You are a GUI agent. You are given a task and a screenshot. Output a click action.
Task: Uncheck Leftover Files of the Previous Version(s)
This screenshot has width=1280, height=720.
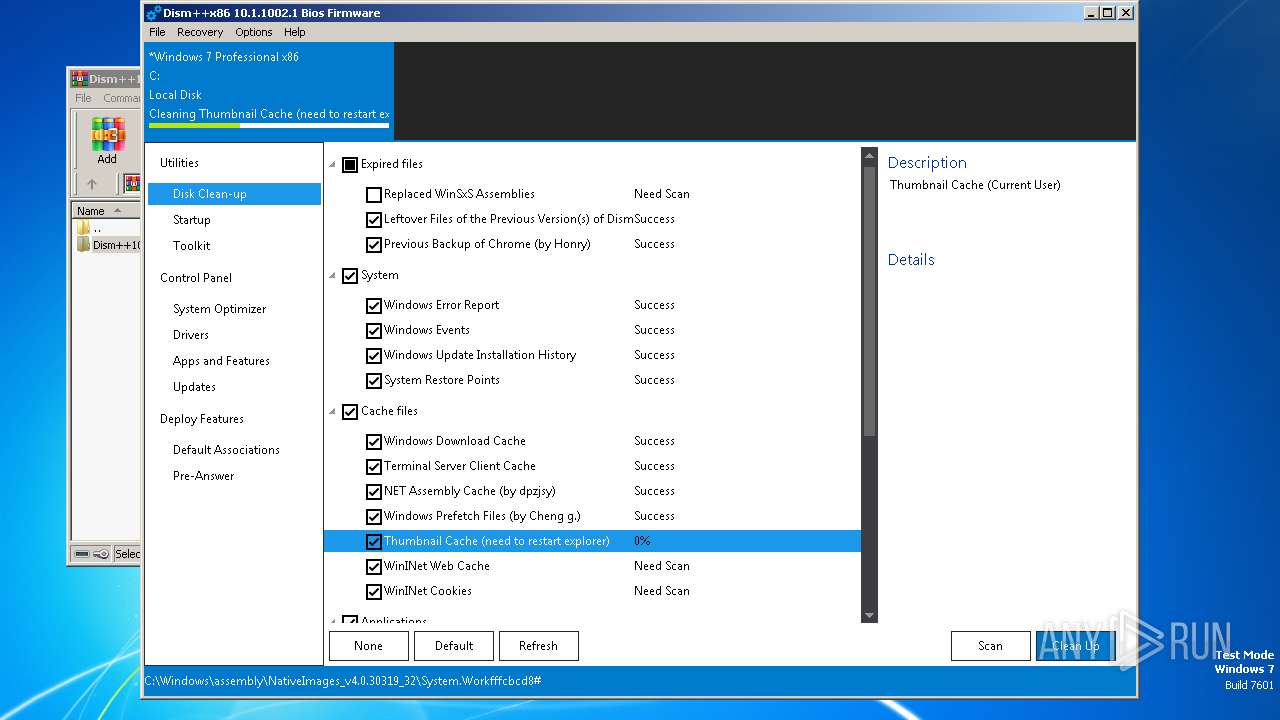pos(374,220)
